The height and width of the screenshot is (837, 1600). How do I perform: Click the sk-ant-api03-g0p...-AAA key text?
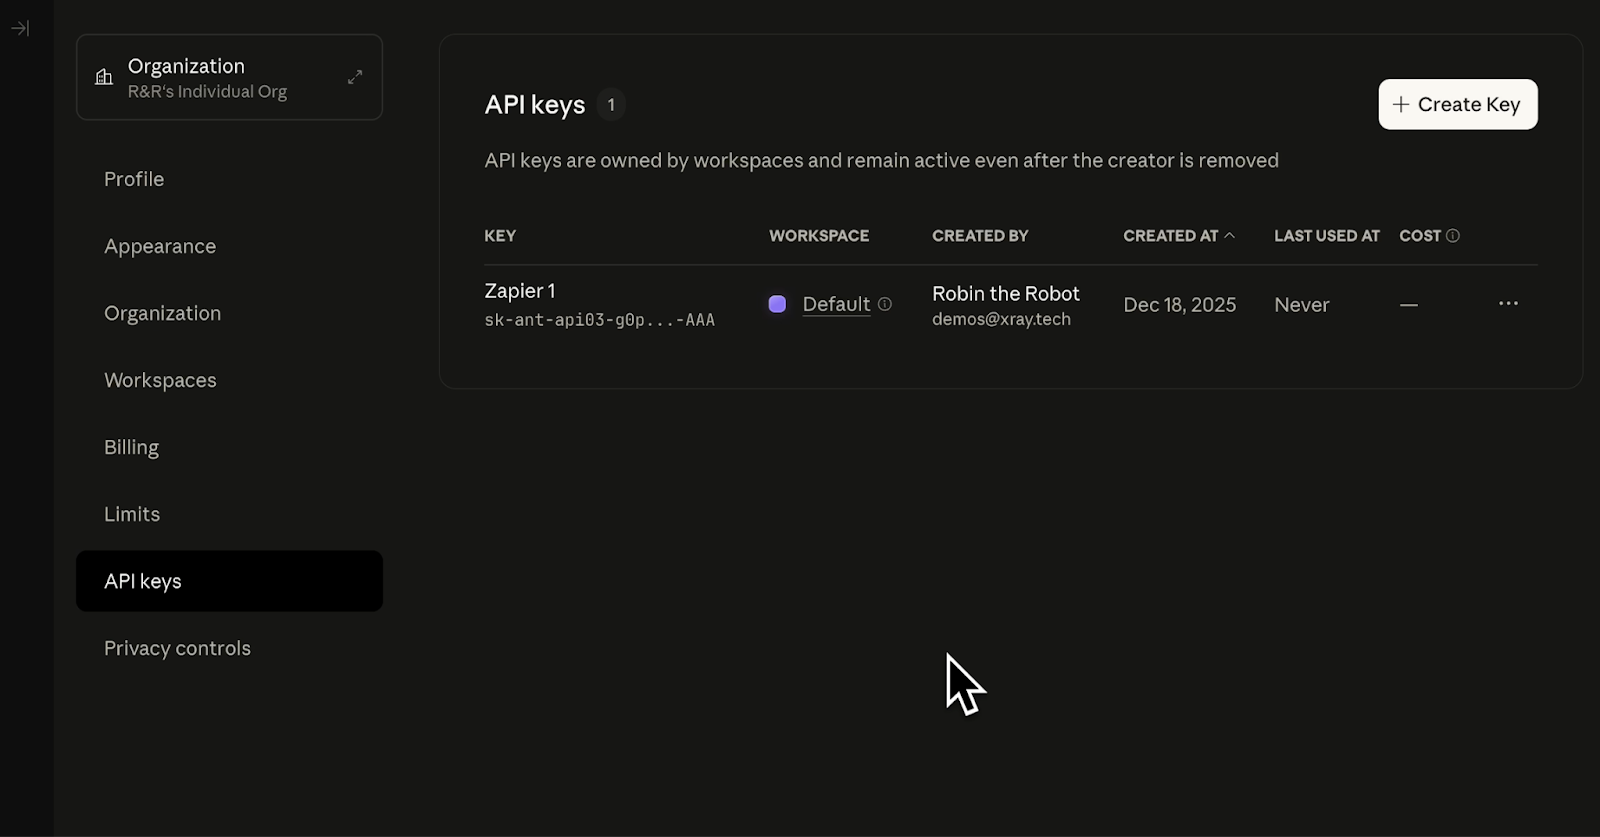(x=600, y=320)
